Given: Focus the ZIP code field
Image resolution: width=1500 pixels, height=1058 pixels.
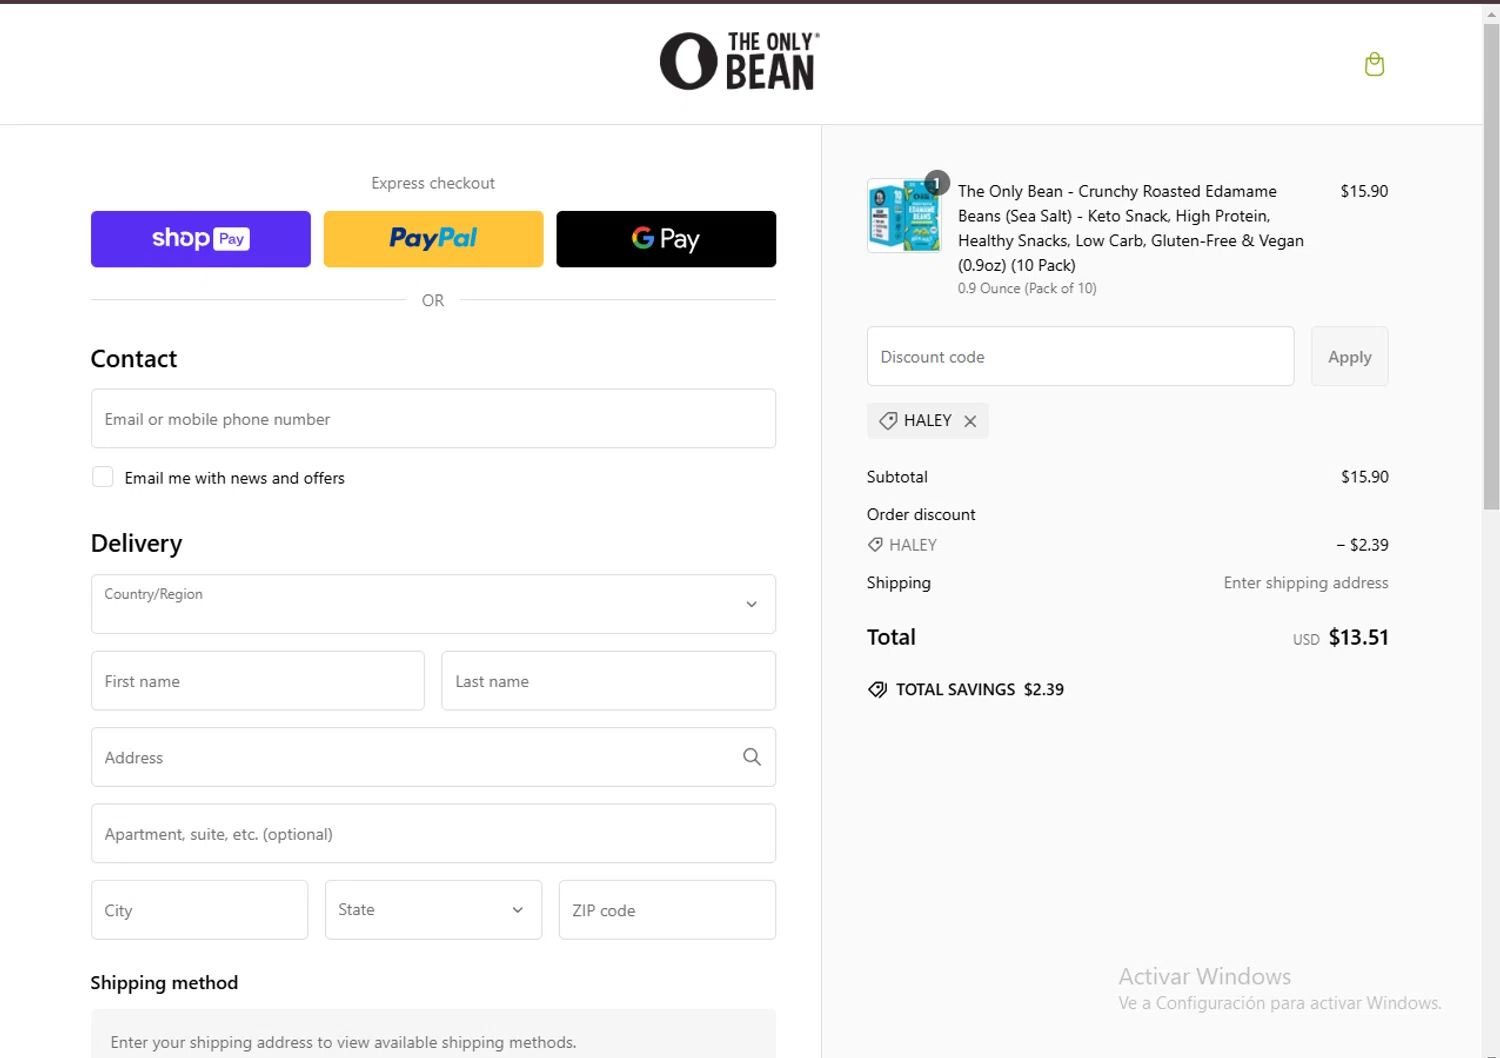Looking at the screenshot, I should tap(667, 909).
